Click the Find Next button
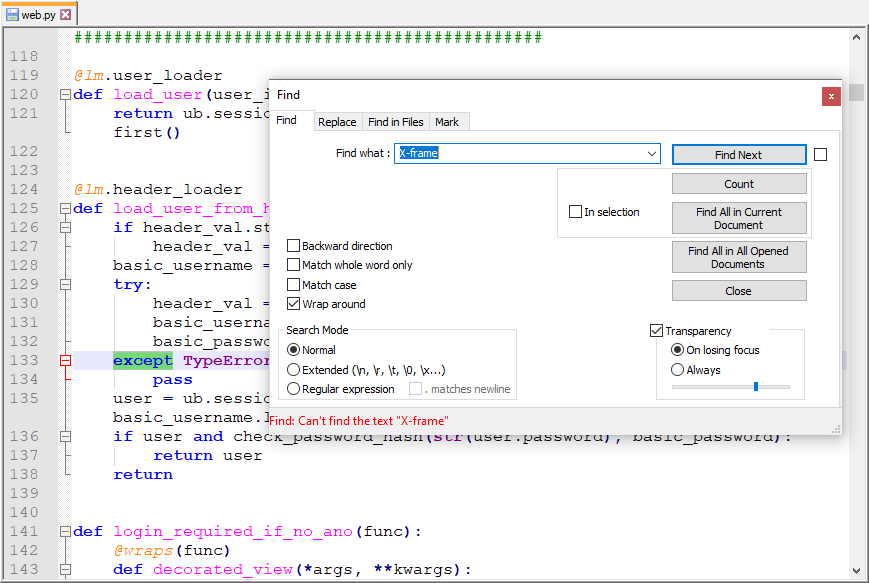This screenshot has height=583, width=869. point(738,154)
